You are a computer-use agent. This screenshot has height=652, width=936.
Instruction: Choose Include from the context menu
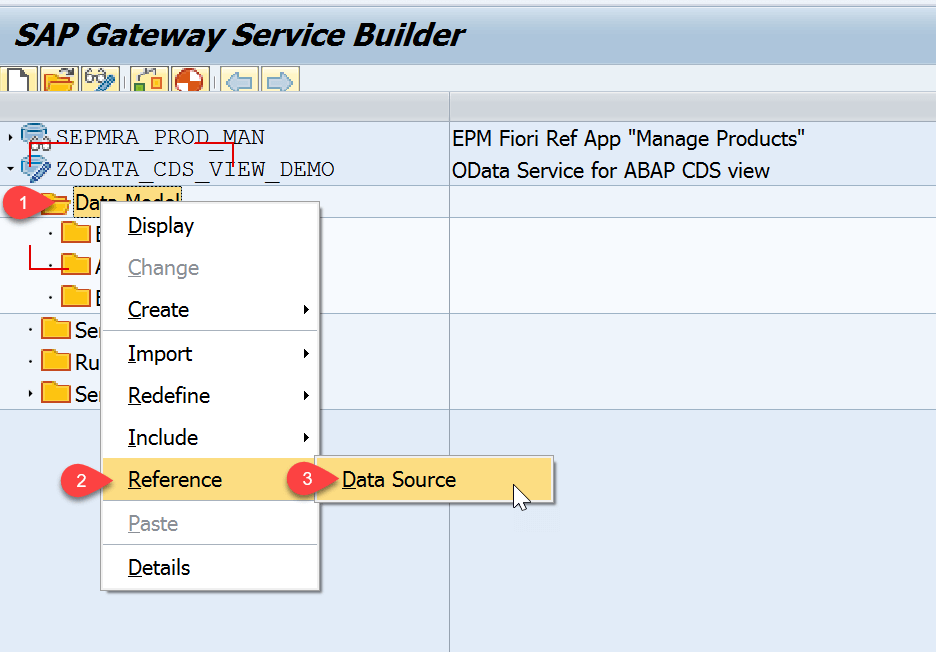(210, 438)
